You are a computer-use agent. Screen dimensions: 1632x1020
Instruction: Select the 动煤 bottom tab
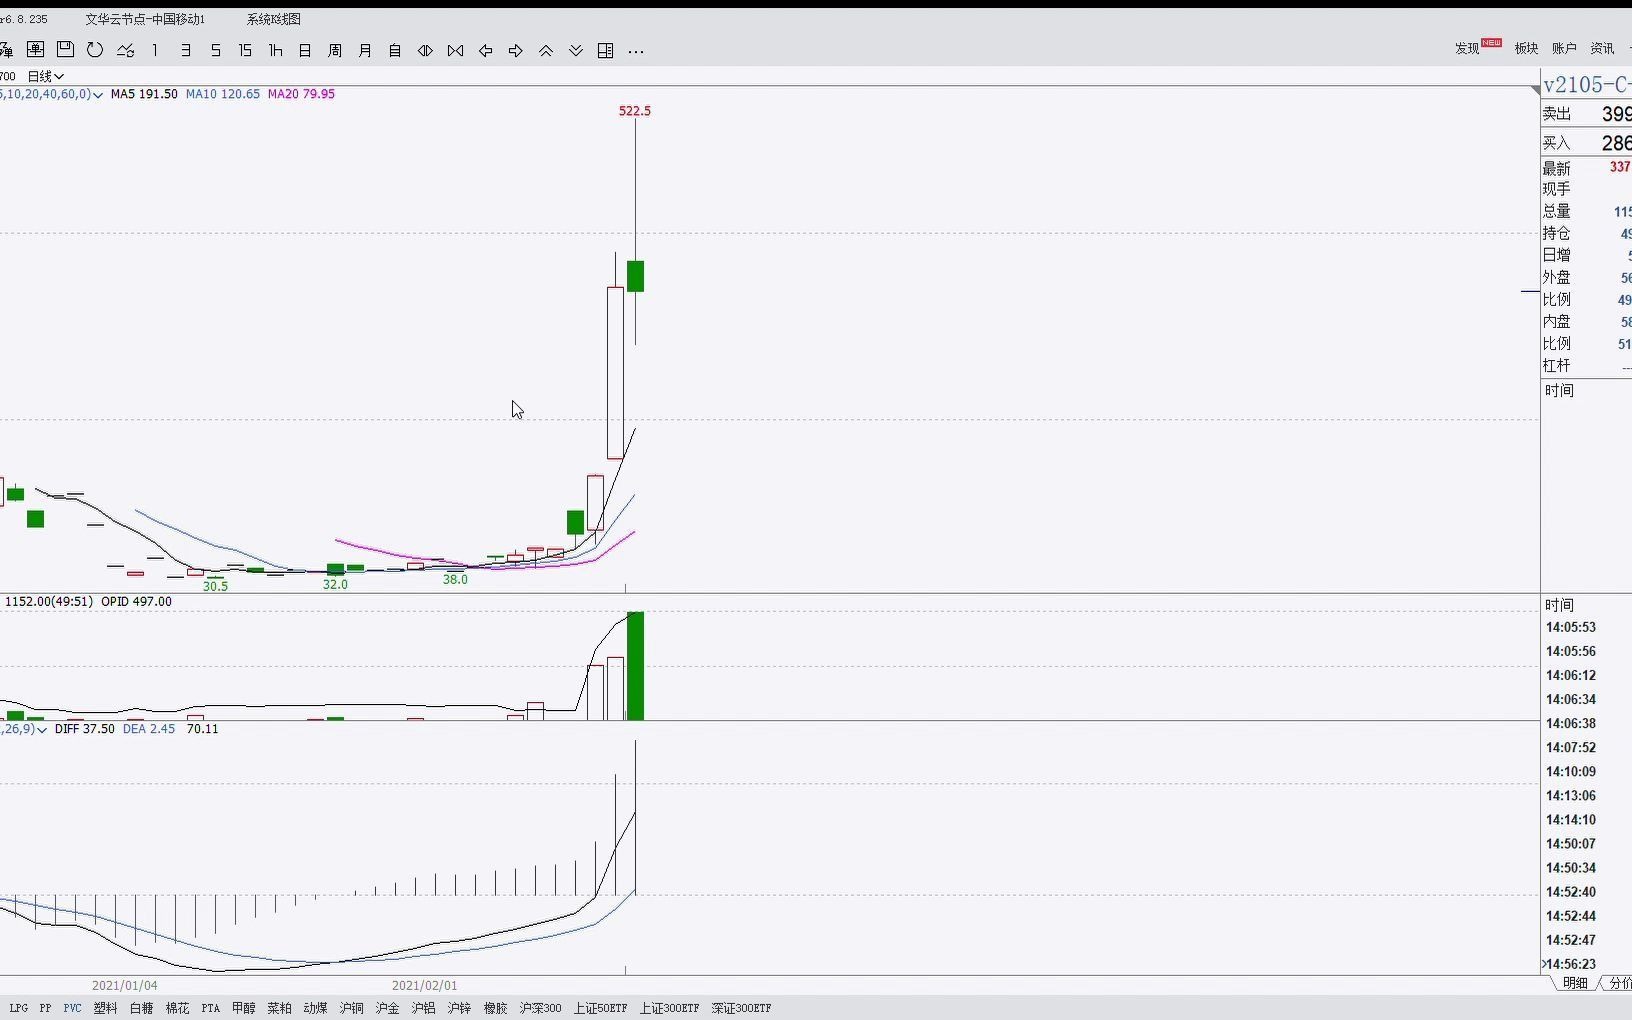315,1008
